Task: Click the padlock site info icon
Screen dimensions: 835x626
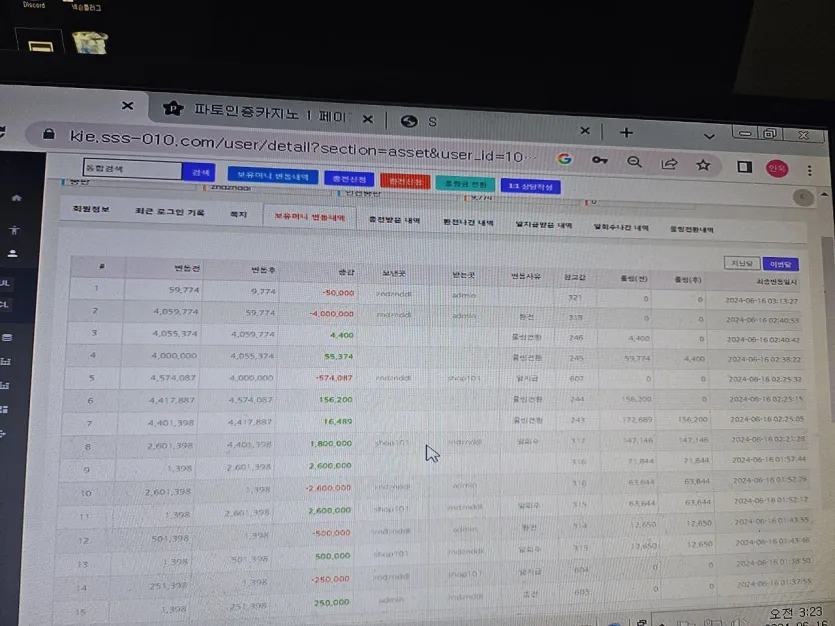Action: pyautogui.click(x=49, y=134)
